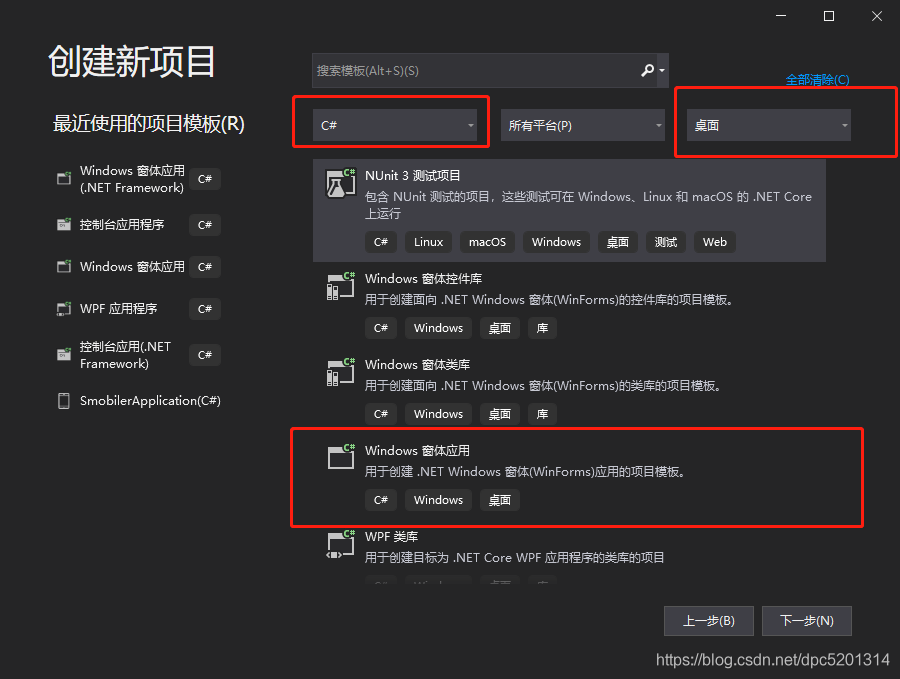Select the NUnit 3 测试项目 title
The height and width of the screenshot is (679, 900).
coord(413,176)
